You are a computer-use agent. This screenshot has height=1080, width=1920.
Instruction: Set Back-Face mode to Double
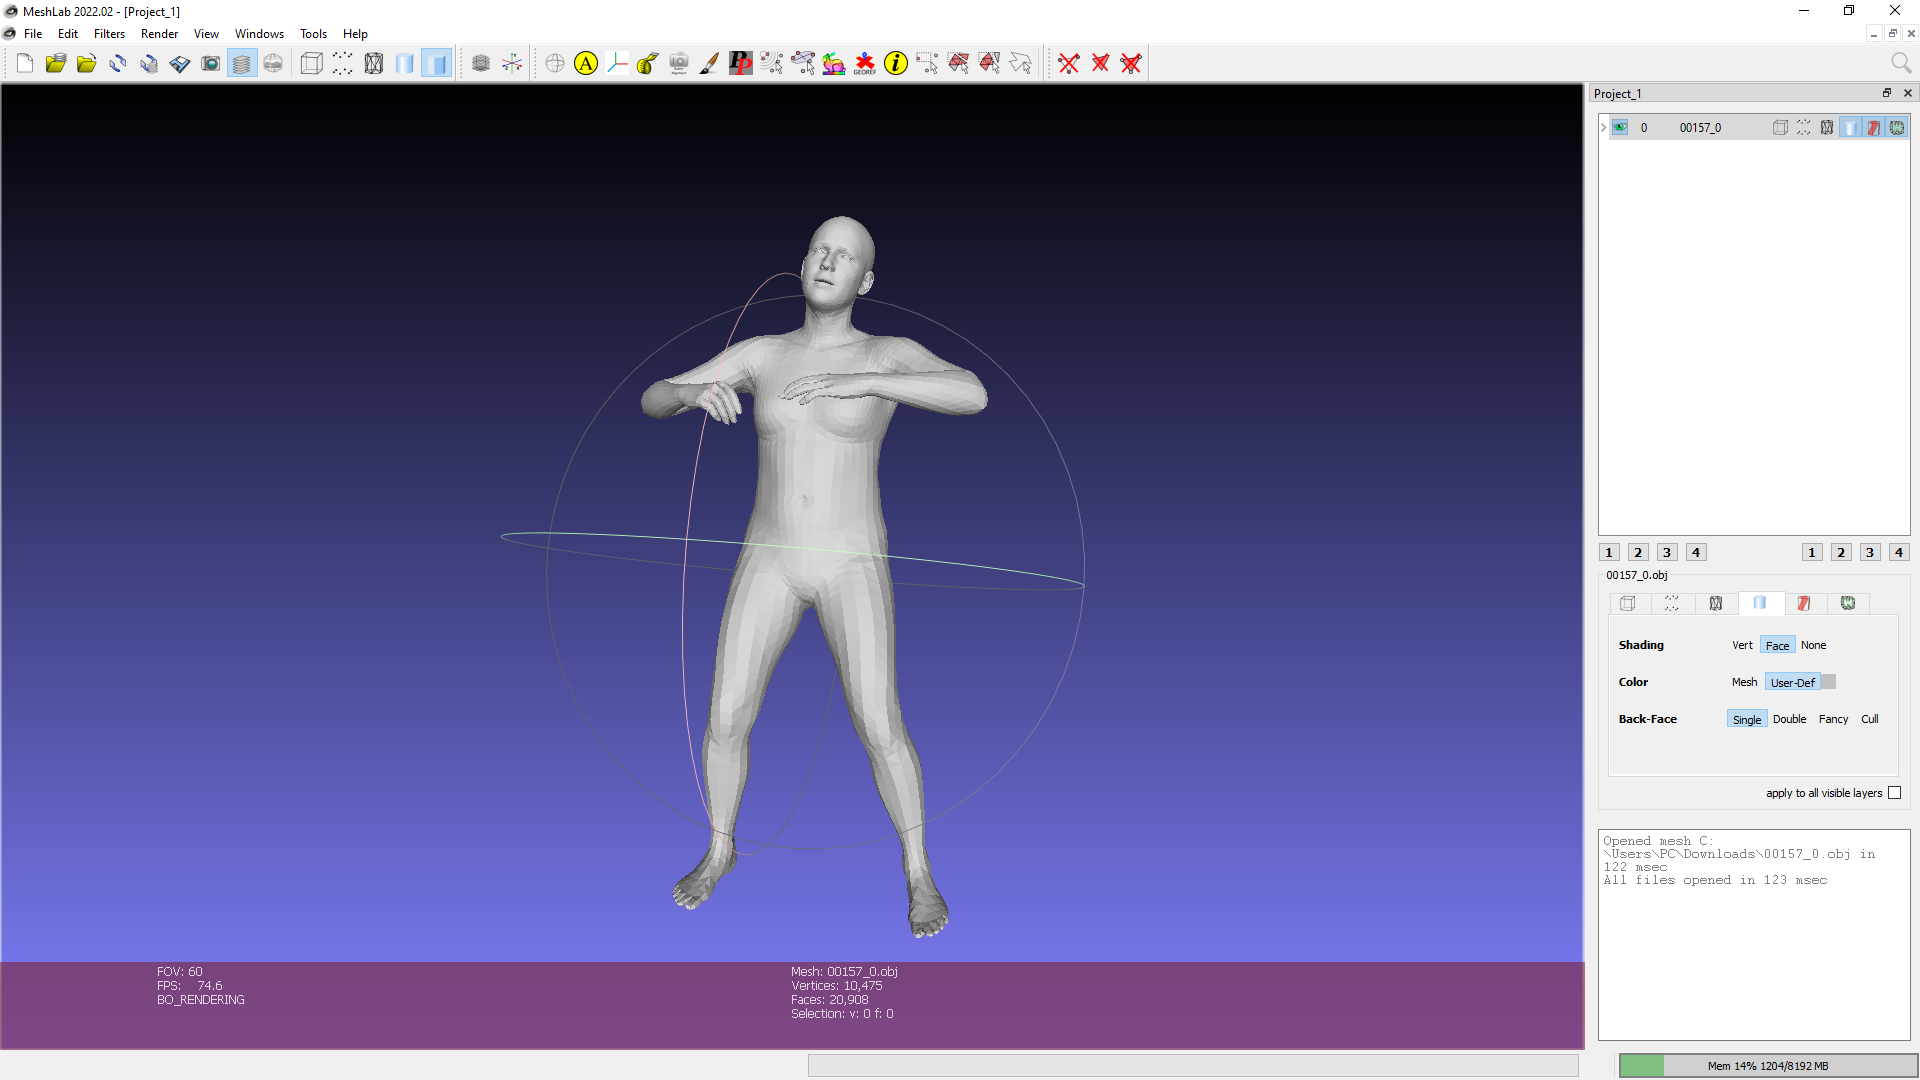tap(1789, 719)
